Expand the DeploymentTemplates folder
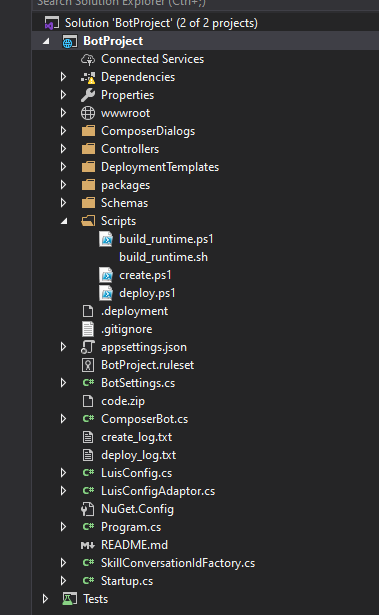379x615 pixels. [x=64, y=167]
